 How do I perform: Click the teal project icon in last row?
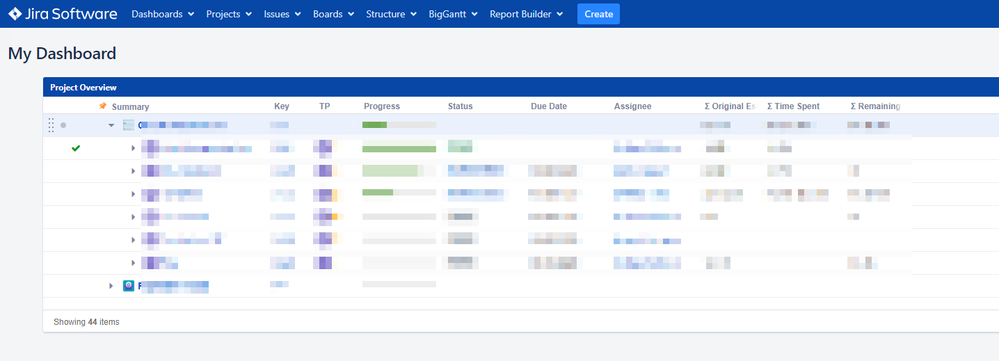click(x=129, y=286)
